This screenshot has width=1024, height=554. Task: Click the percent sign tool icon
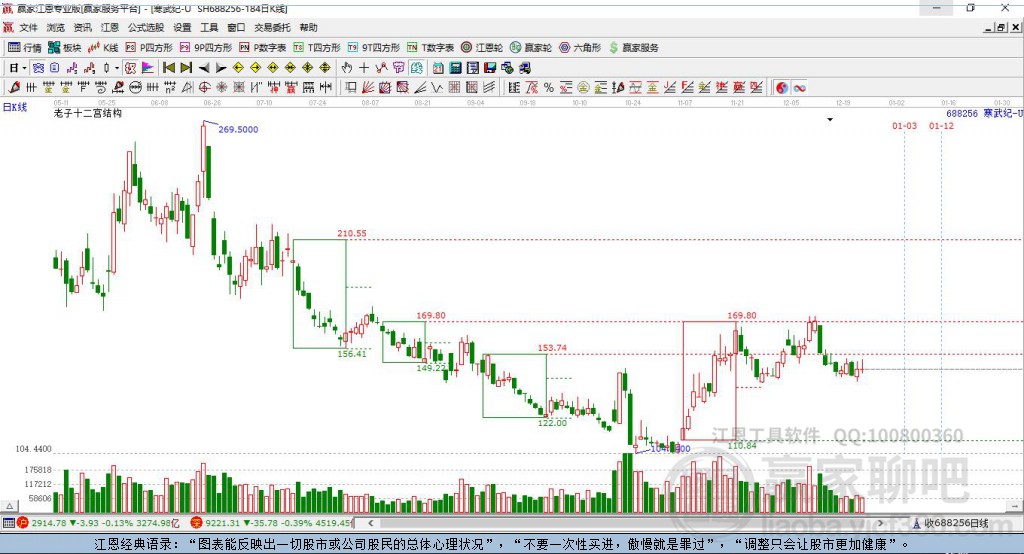(549, 88)
